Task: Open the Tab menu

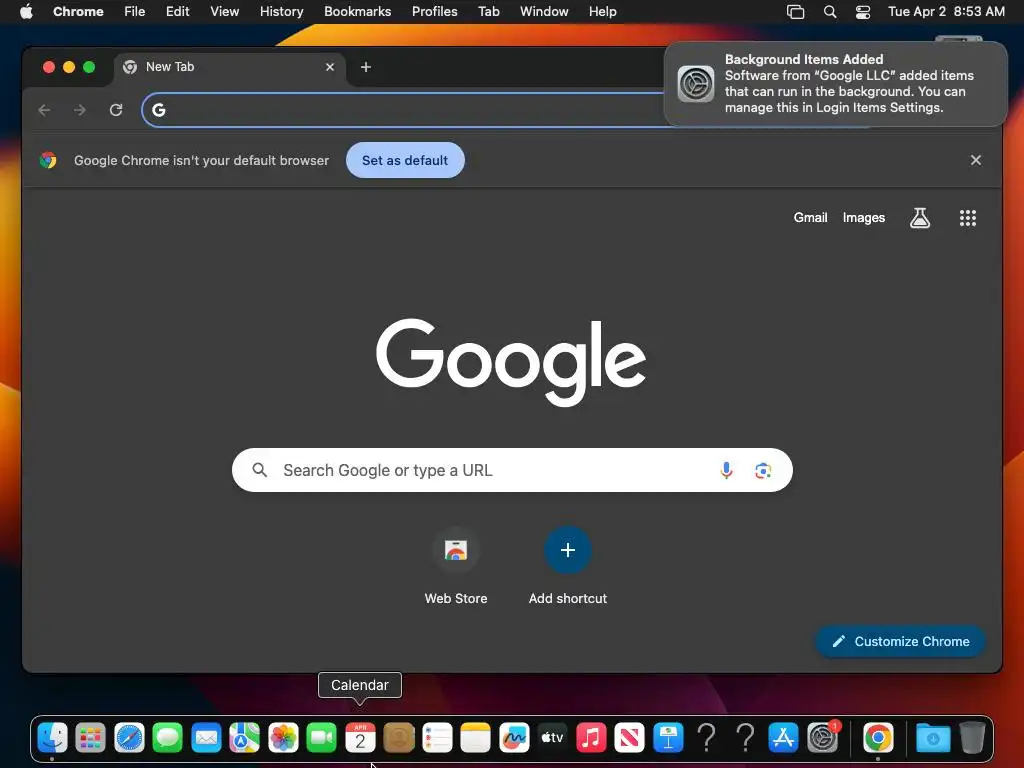Action: click(488, 12)
